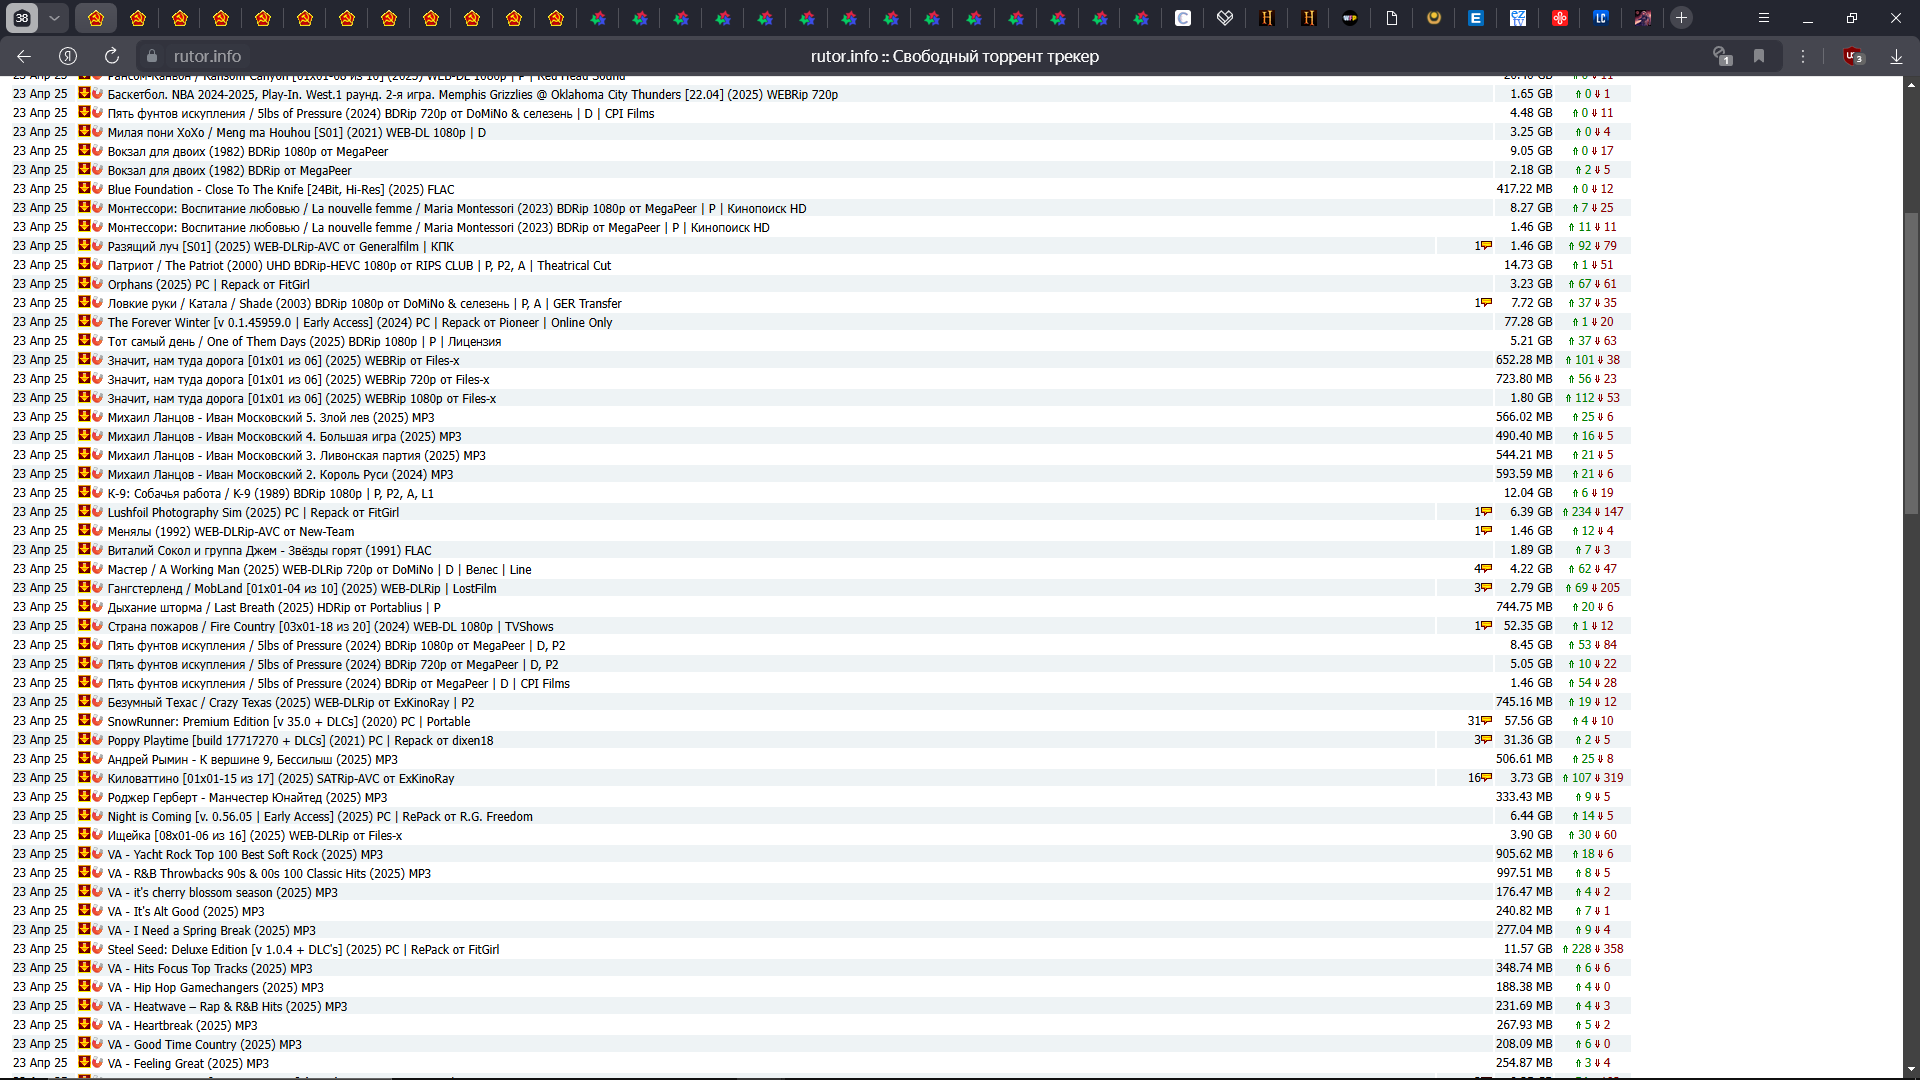Image resolution: width=1920 pixels, height=1080 pixels.
Task: Click the 417.22 MB size cell
Action: coord(1524,189)
